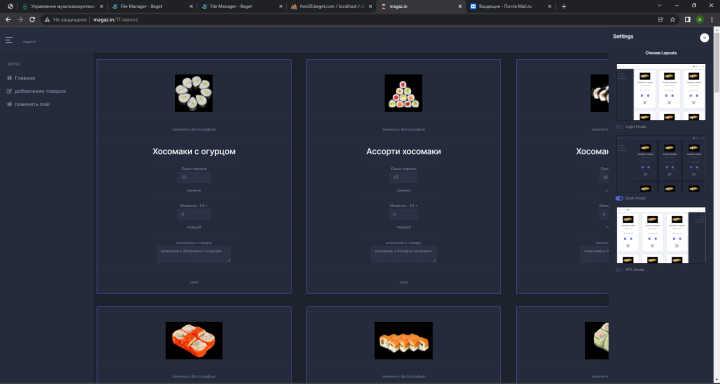Image resolution: width=720 pixels, height=384 pixels.
Task: Toggle the sidebar hamburger menu icon
Action: tap(9, 40)
